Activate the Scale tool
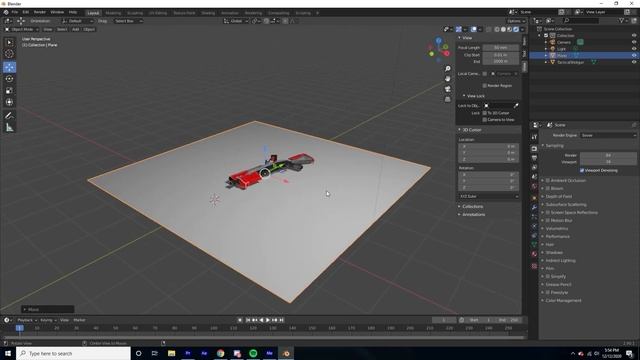The height and width of the screenshot is (360, 640). [9, 91]
